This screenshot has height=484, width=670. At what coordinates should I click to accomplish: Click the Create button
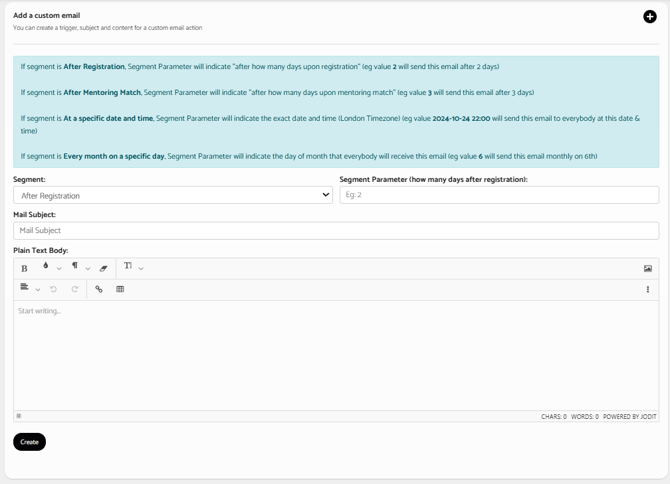point(29,442)
